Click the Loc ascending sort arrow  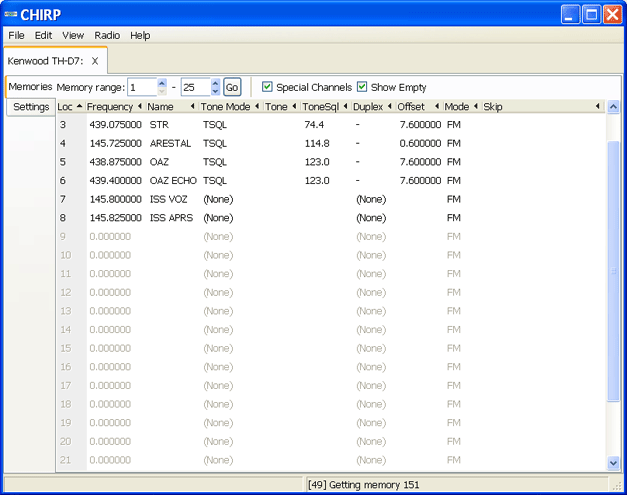pyautogui.click(x=79, y=106)
